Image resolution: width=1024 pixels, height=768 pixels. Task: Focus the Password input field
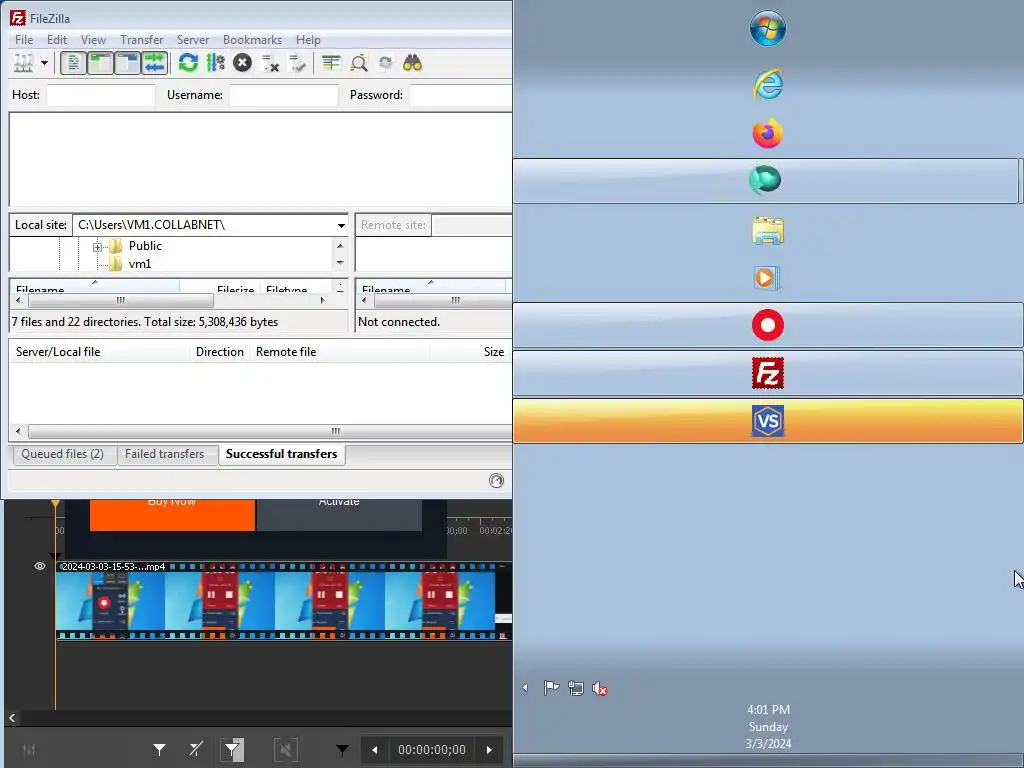pyautogui.click(x=460, y=95)
